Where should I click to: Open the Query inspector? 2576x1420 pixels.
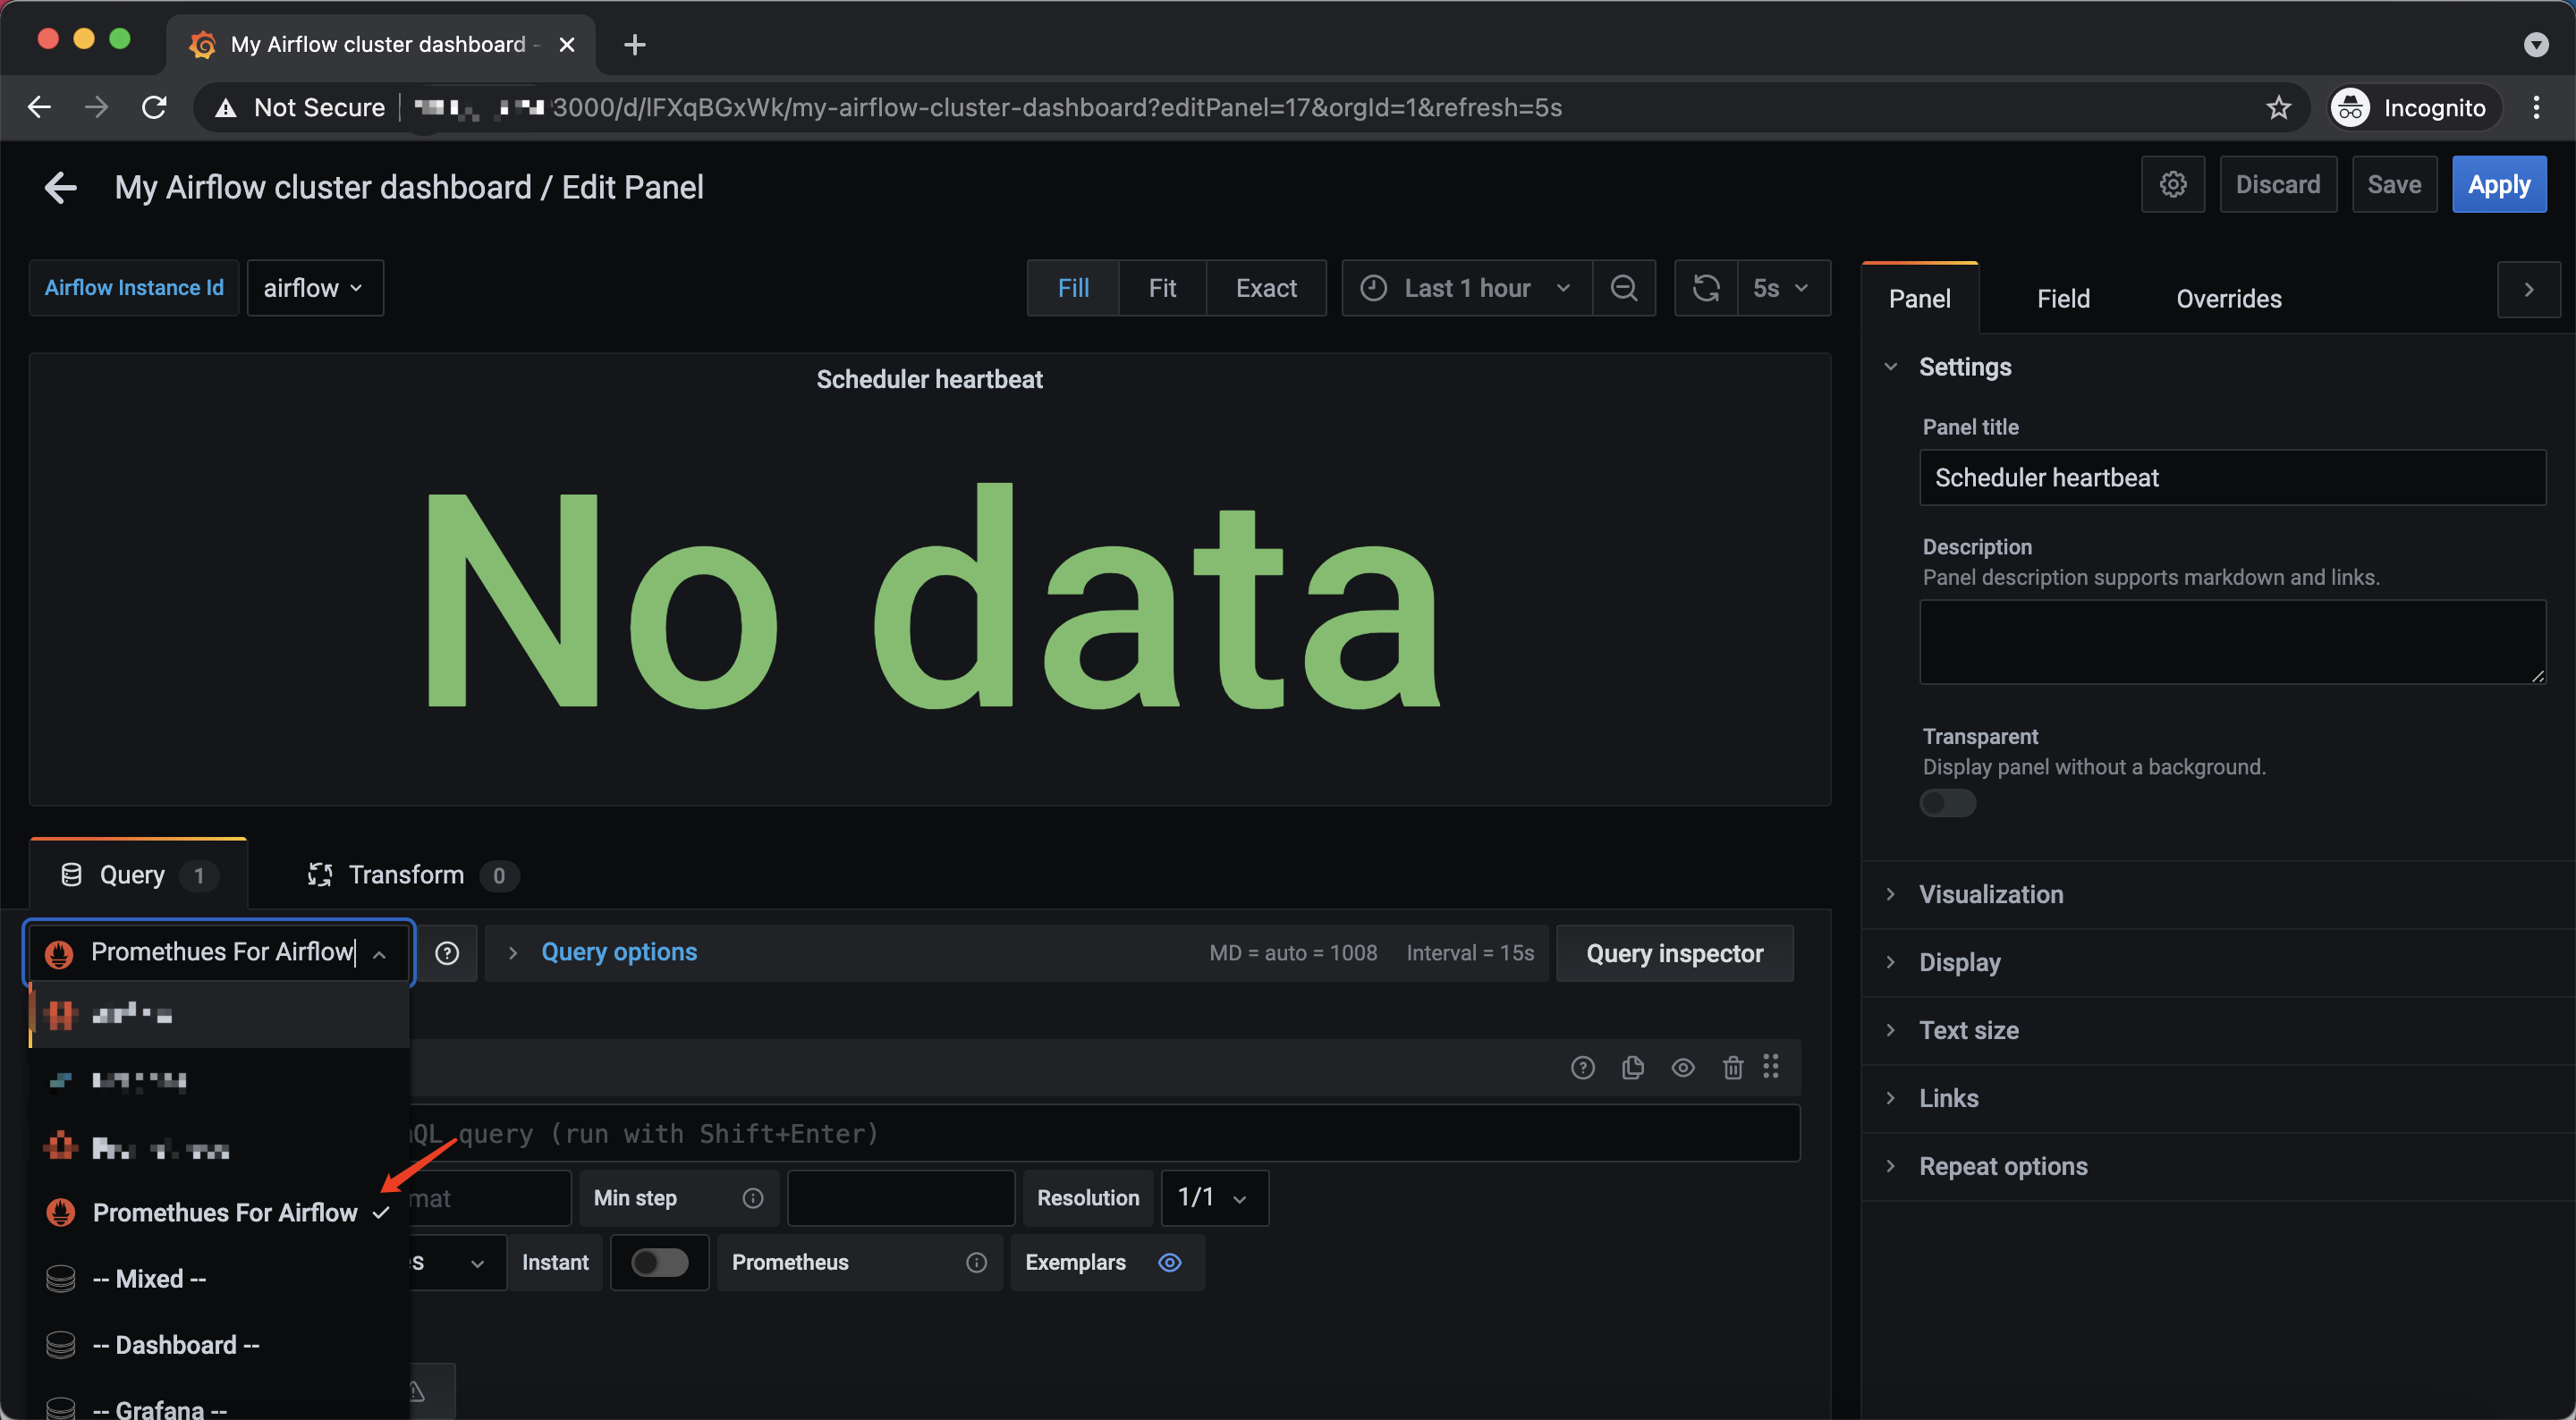click(1674, 953)
